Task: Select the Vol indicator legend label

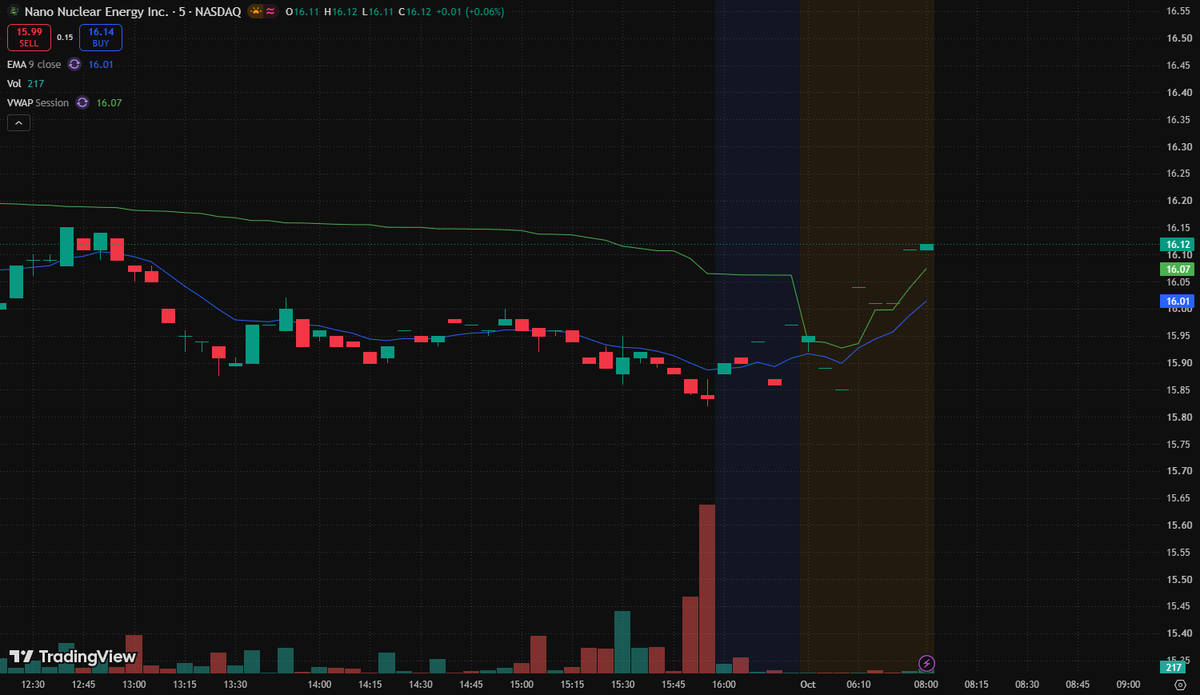Action: 14,84
